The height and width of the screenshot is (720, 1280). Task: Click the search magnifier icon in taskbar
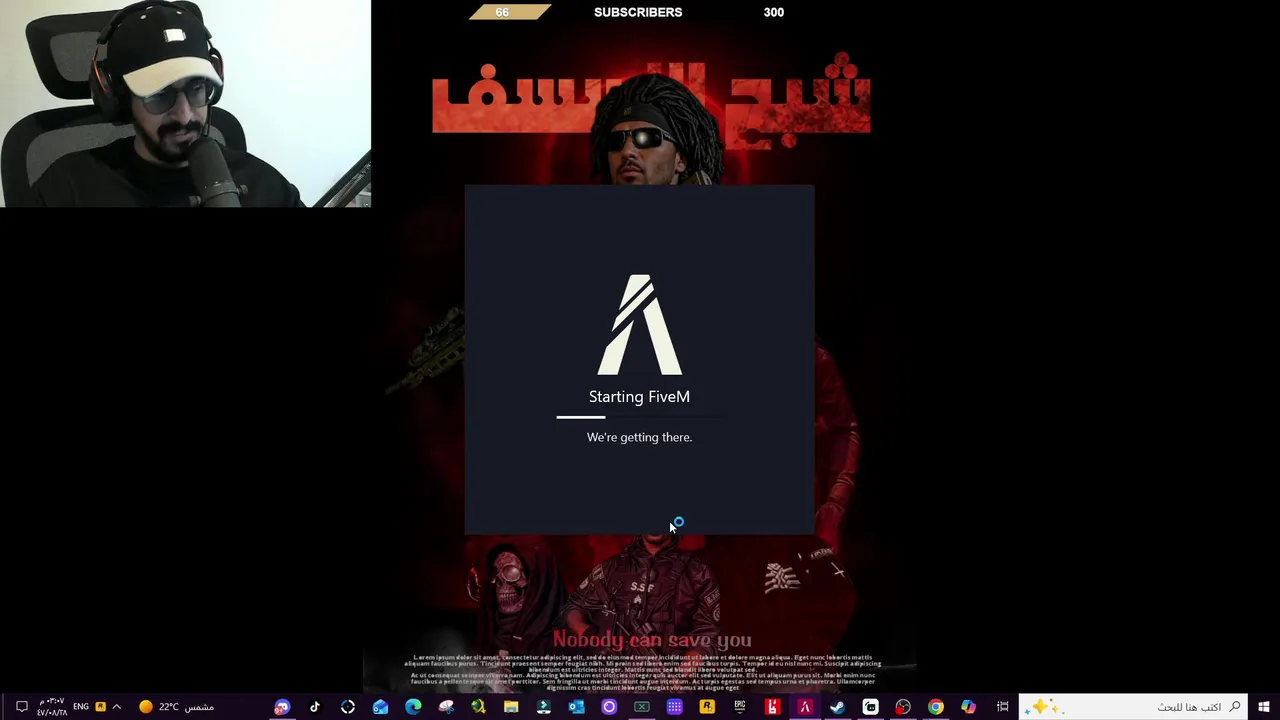(x=1236, y=707)
